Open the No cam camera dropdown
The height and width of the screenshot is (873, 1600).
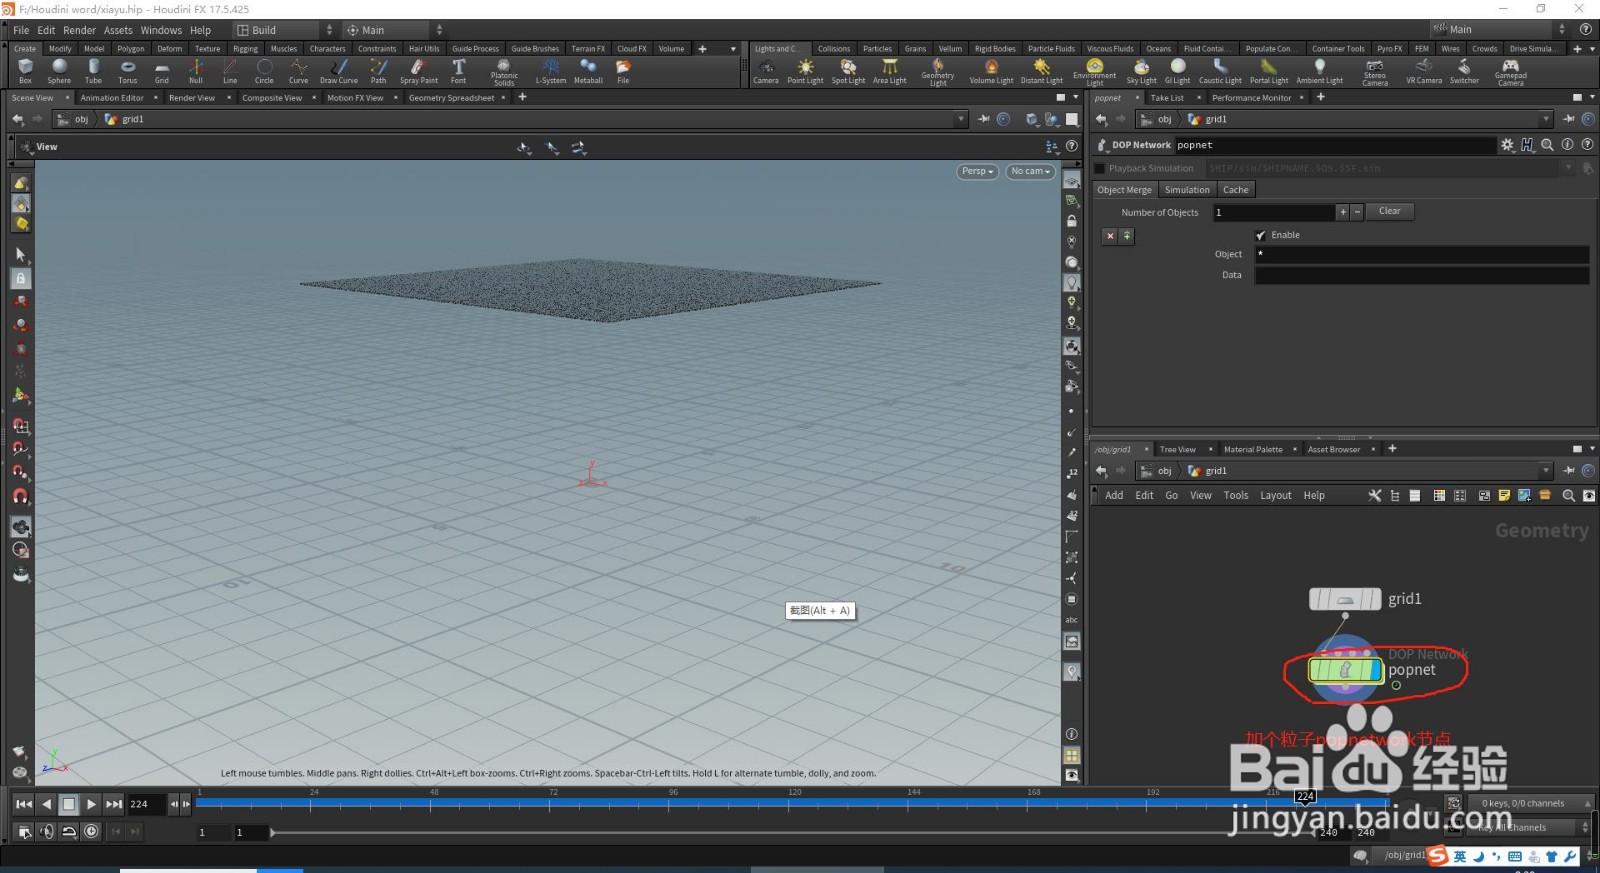(x=1030, y=171)
